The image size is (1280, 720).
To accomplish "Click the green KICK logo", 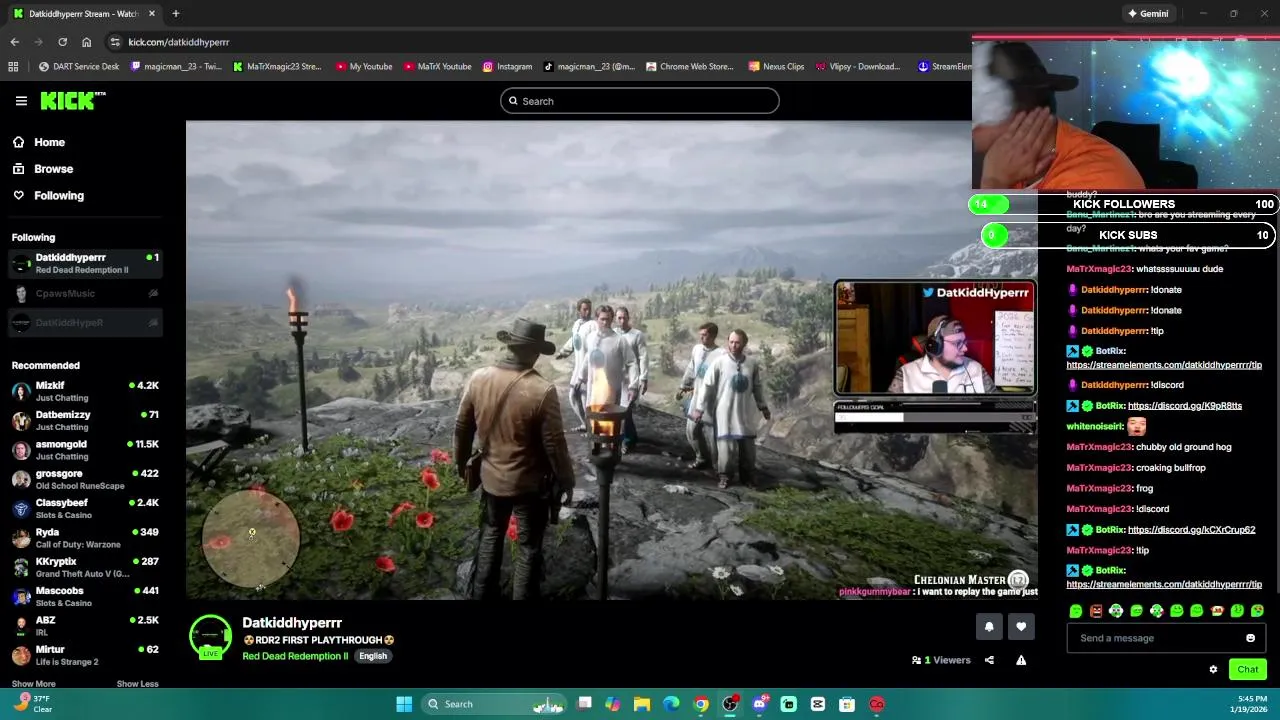I will tap(72, 100).
